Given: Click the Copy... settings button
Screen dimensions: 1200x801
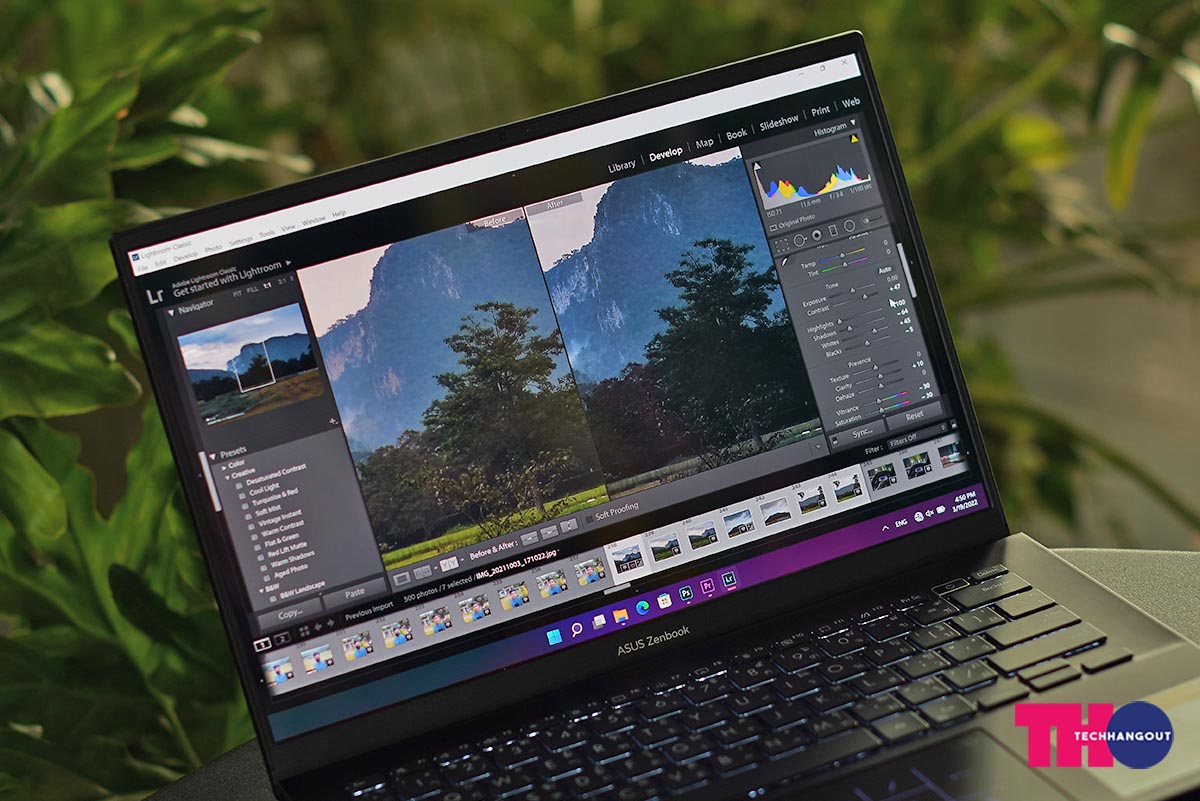Looking at the screenshot, I should (x=289, y=613).
